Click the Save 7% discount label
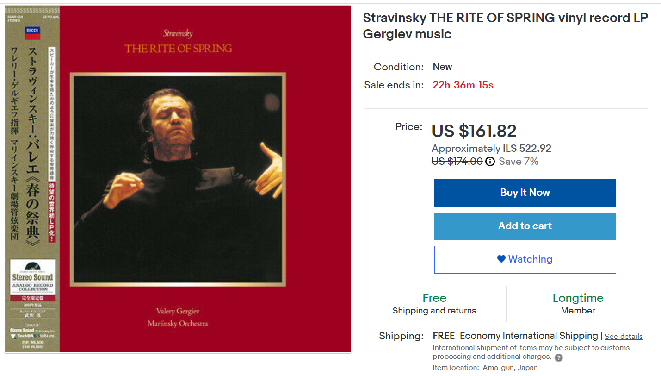661x376 pixels. tap(519, 161)
